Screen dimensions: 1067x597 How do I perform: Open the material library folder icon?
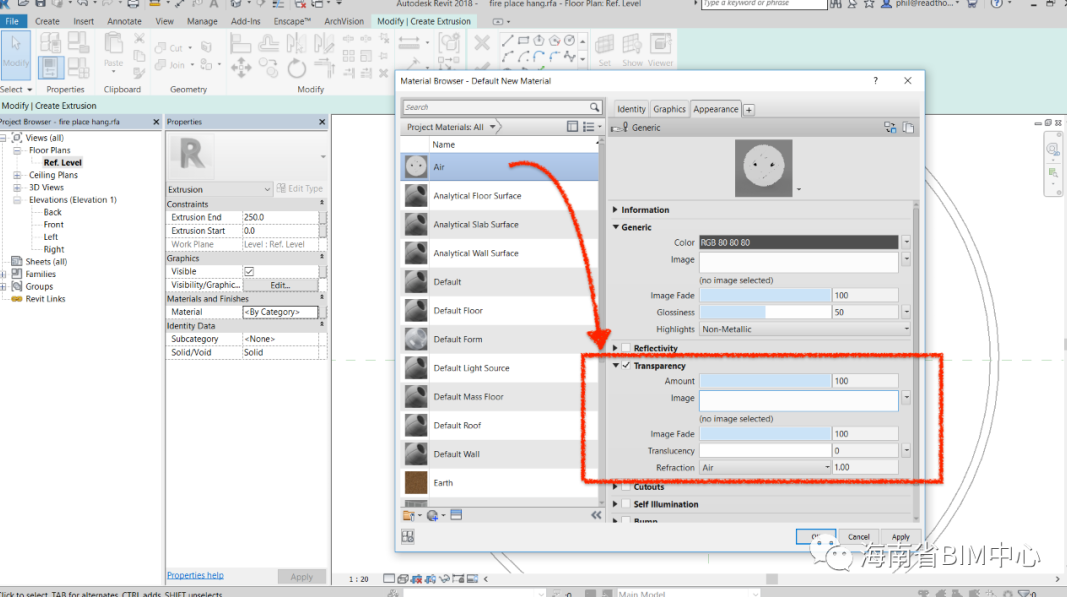coord(409,515)
